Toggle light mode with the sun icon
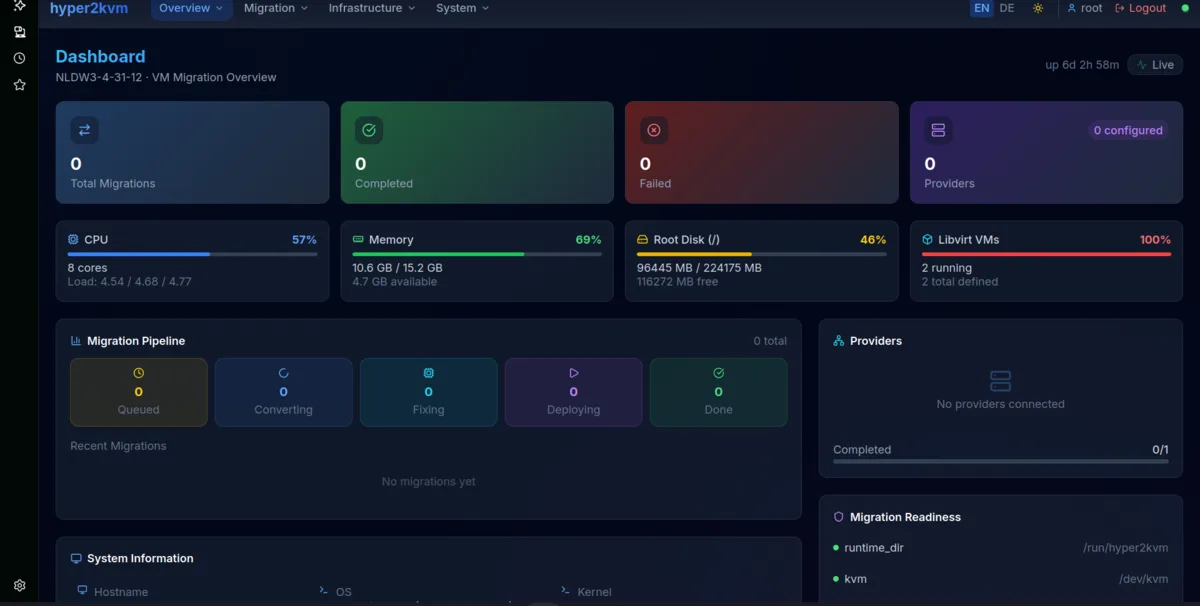Viewport: 1200px width, 606px height. [1038, 8]
